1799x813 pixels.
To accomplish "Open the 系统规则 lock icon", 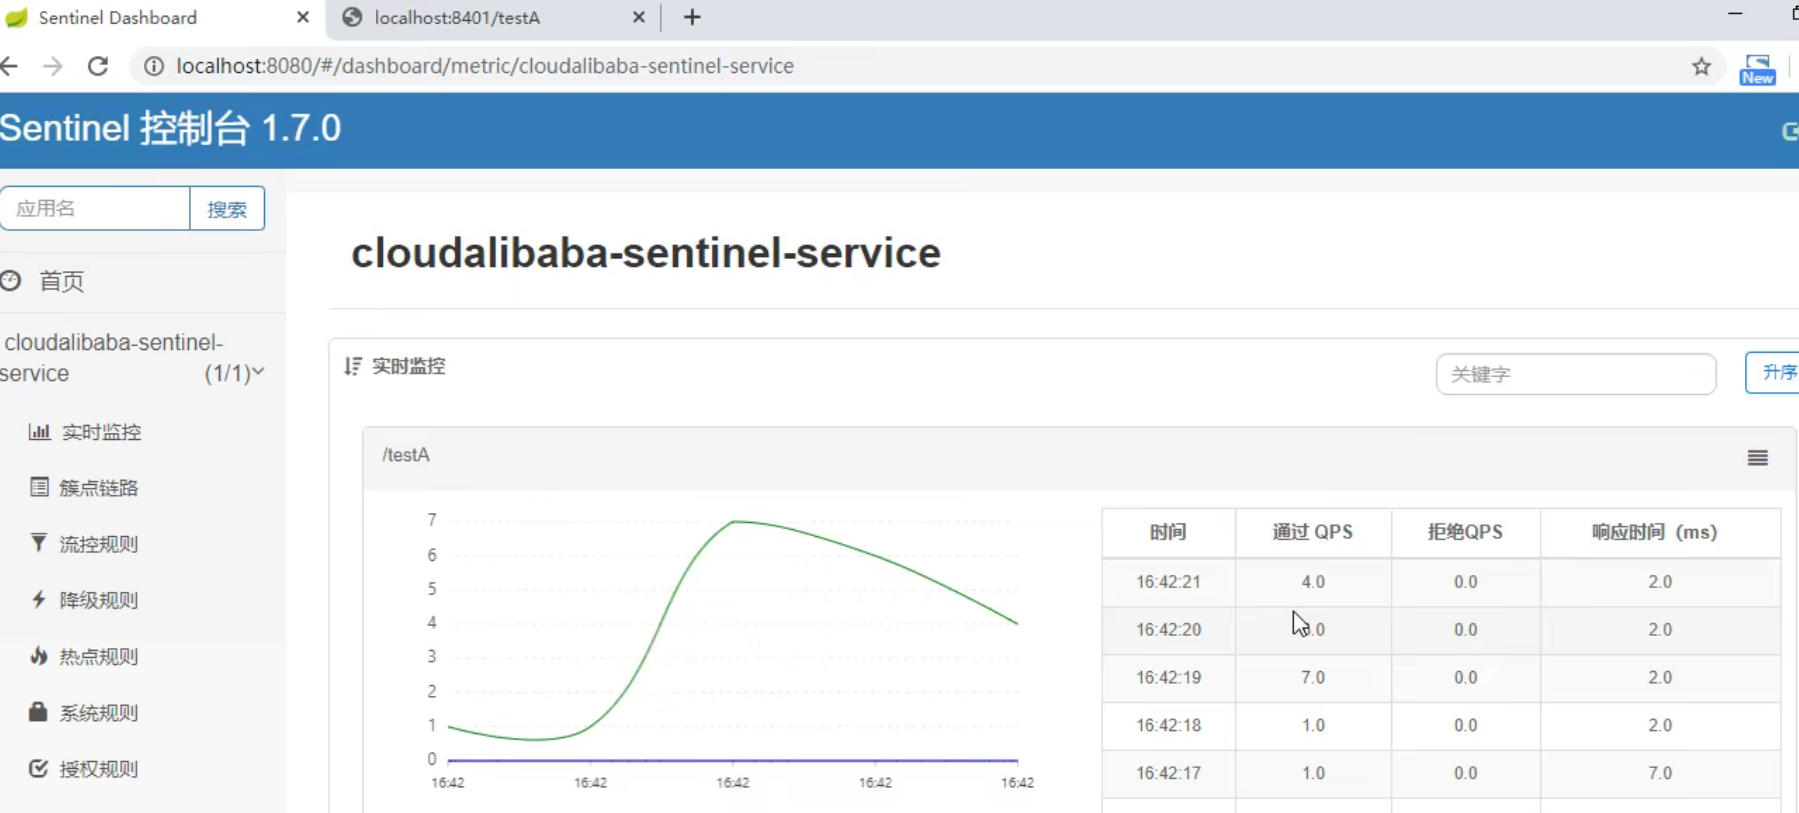I will pyautogui.click(x=38, y=712).
